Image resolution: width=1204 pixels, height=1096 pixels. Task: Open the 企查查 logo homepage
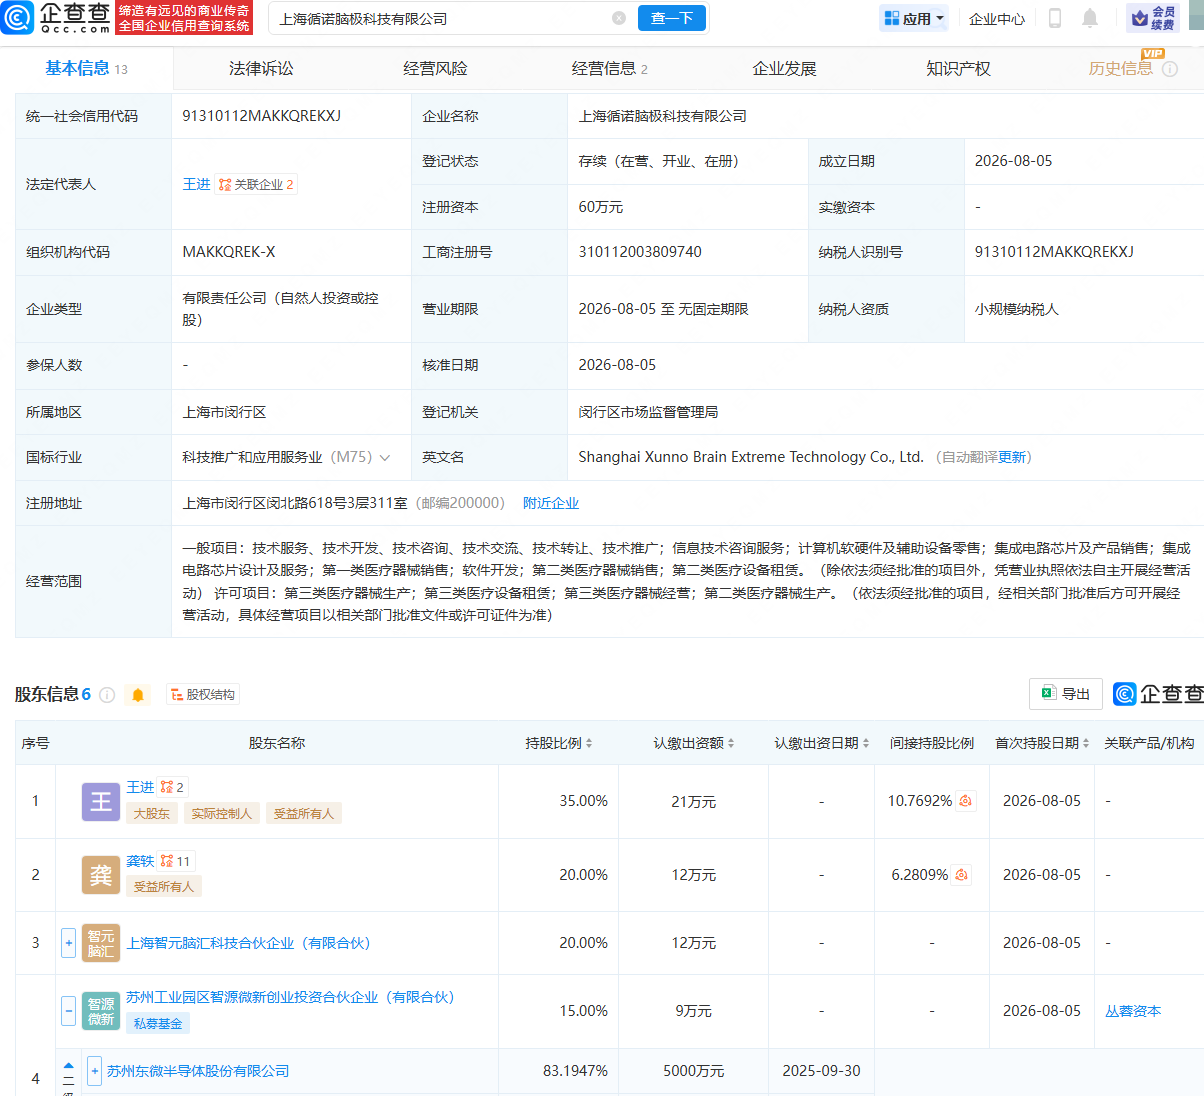click(x=56, y=18)
